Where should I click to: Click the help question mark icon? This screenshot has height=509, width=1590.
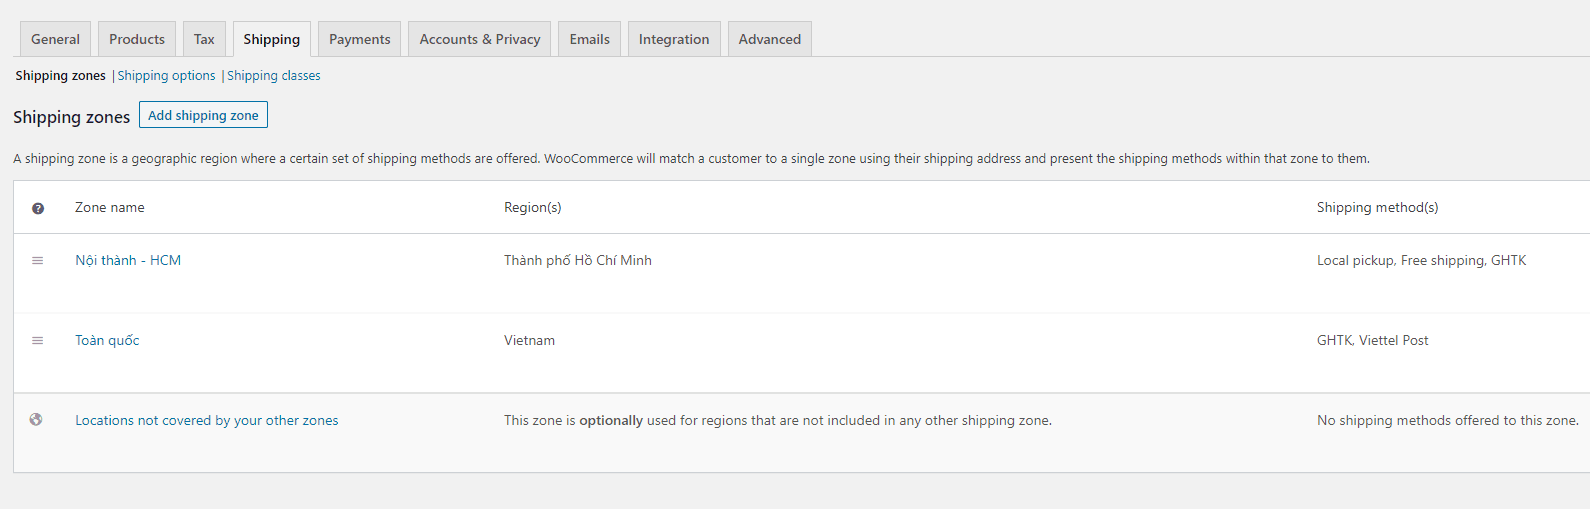pyautogui.click(x=38, y=208)
